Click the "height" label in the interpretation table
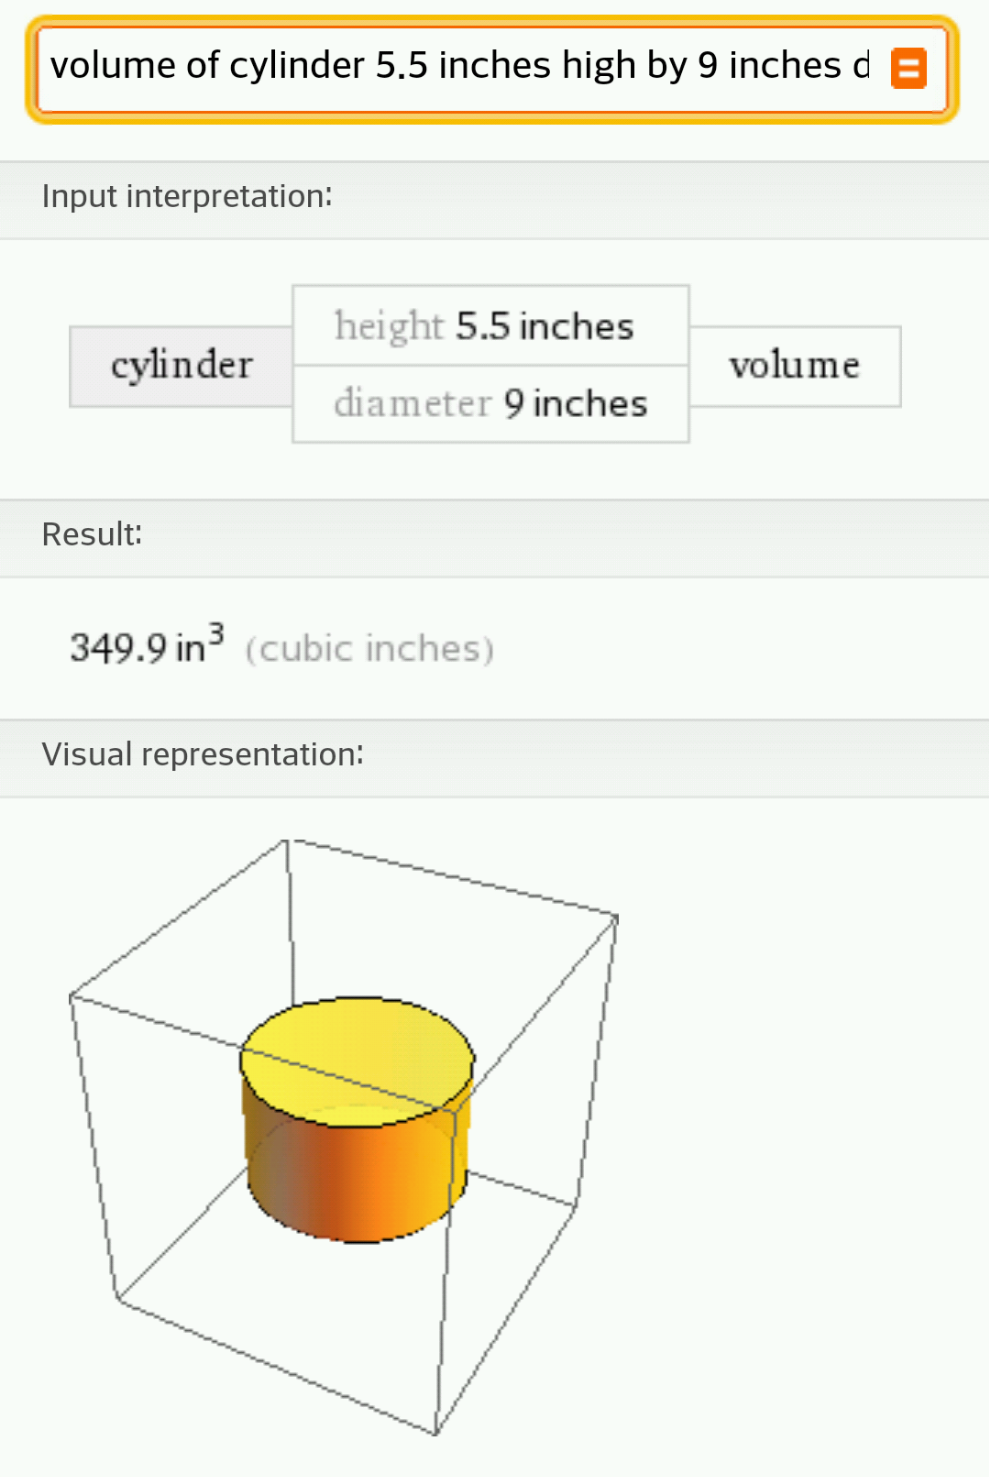 click(388, 327)
